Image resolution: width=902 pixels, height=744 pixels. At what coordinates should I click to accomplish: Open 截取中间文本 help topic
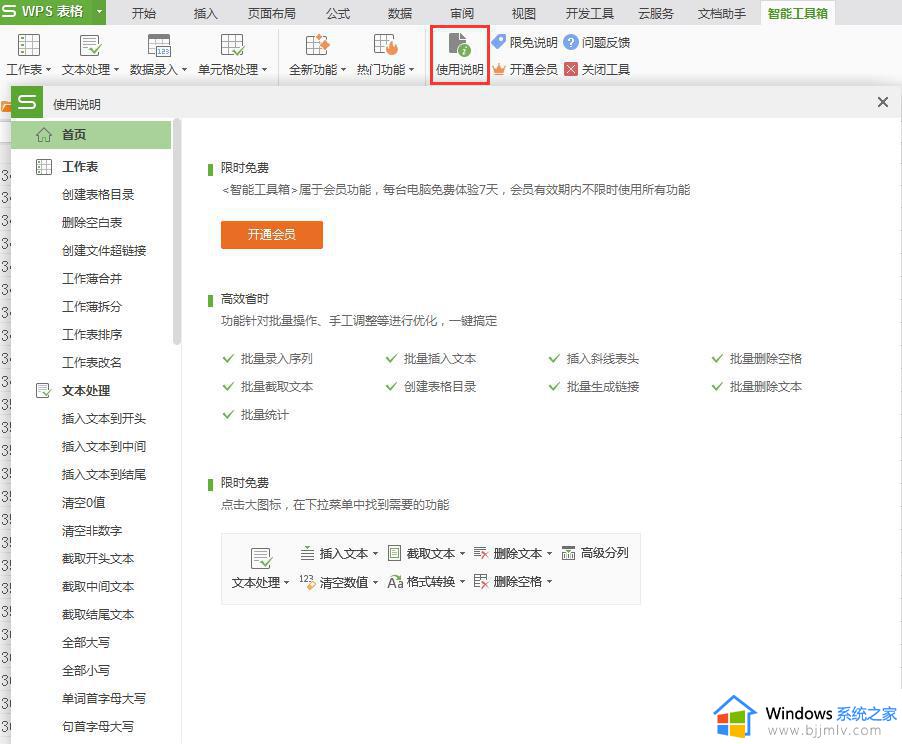pos(98,587)
